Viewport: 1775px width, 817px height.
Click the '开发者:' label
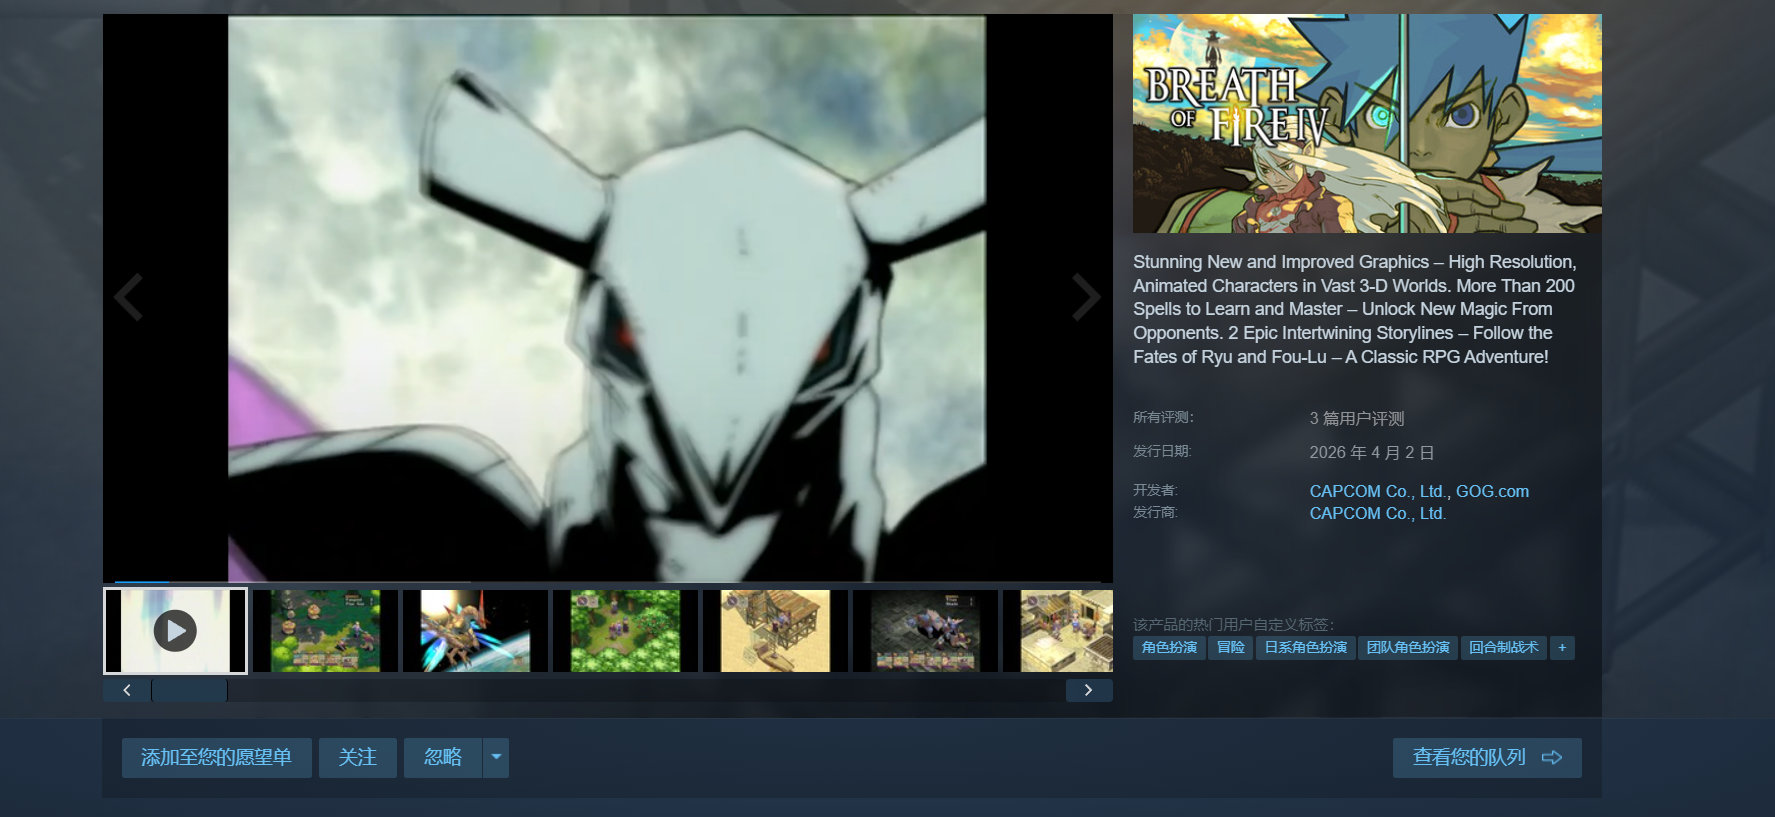1156,490
